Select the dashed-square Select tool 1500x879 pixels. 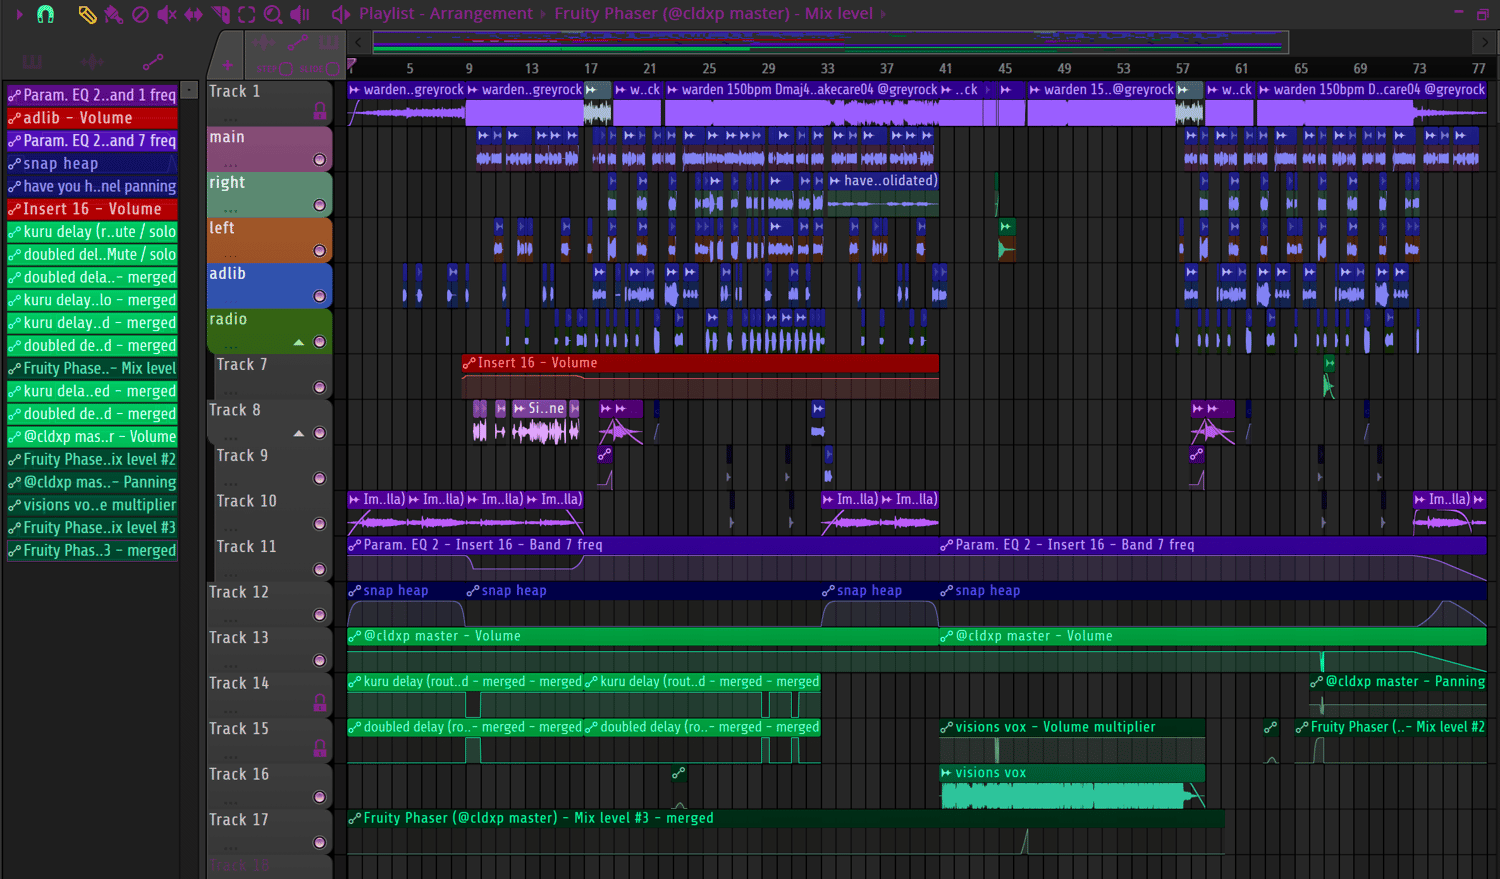pyautogui.click(x=247, y=14)
